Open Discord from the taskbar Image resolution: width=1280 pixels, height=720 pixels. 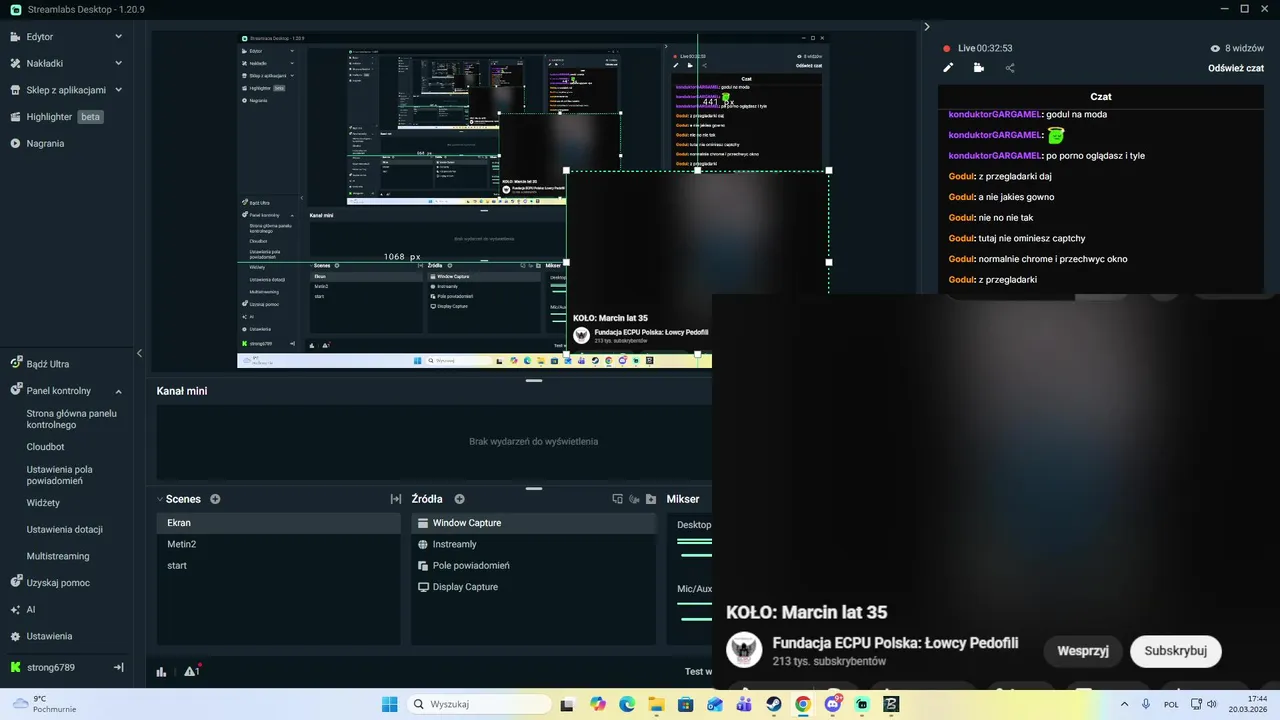point(833,704)
